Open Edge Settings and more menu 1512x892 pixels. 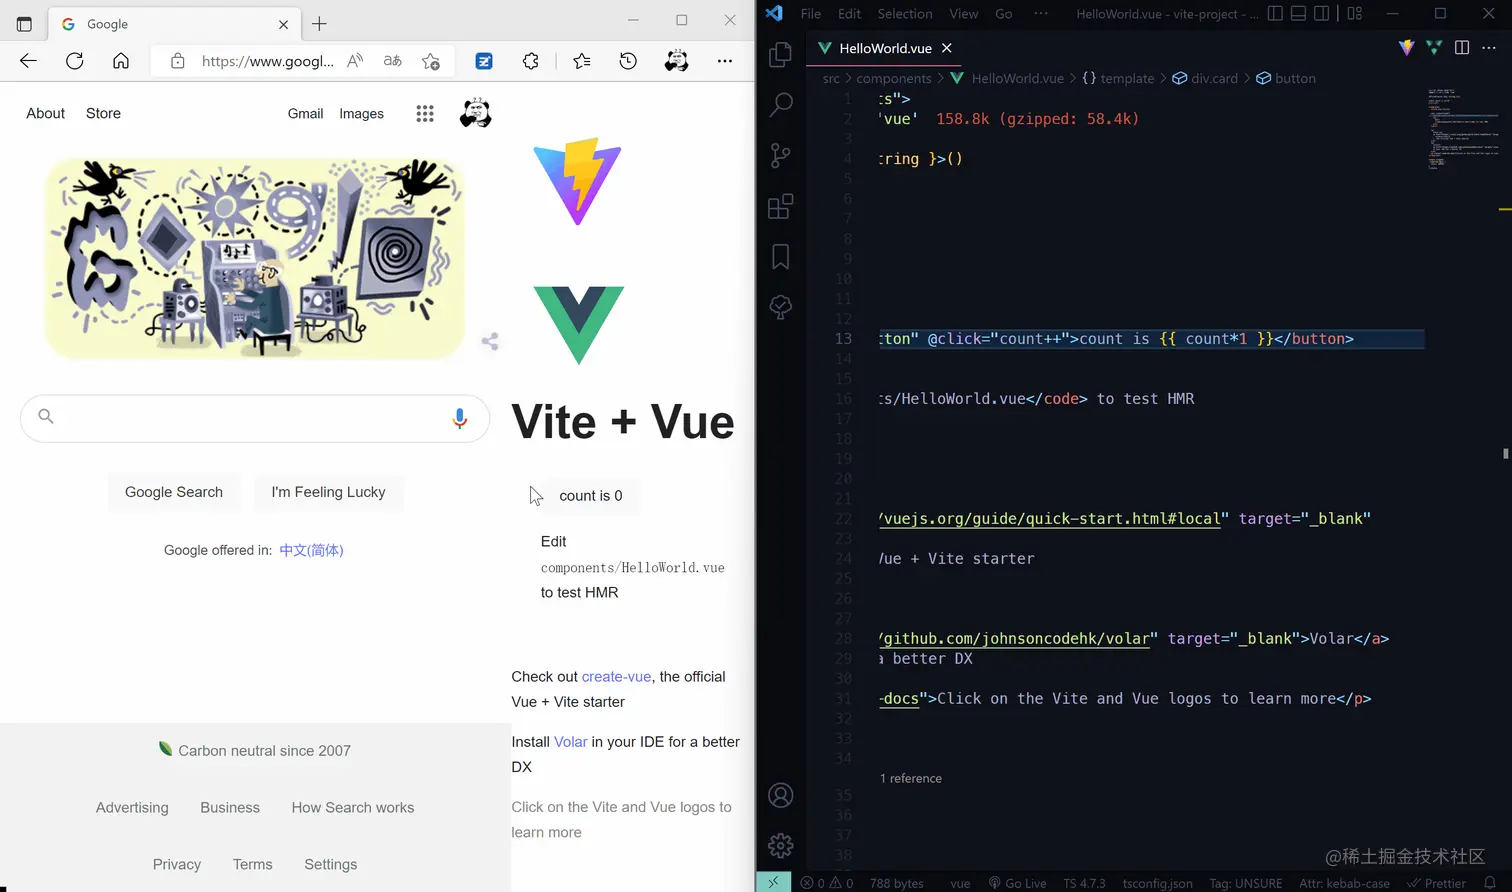[x=725, y=61]
